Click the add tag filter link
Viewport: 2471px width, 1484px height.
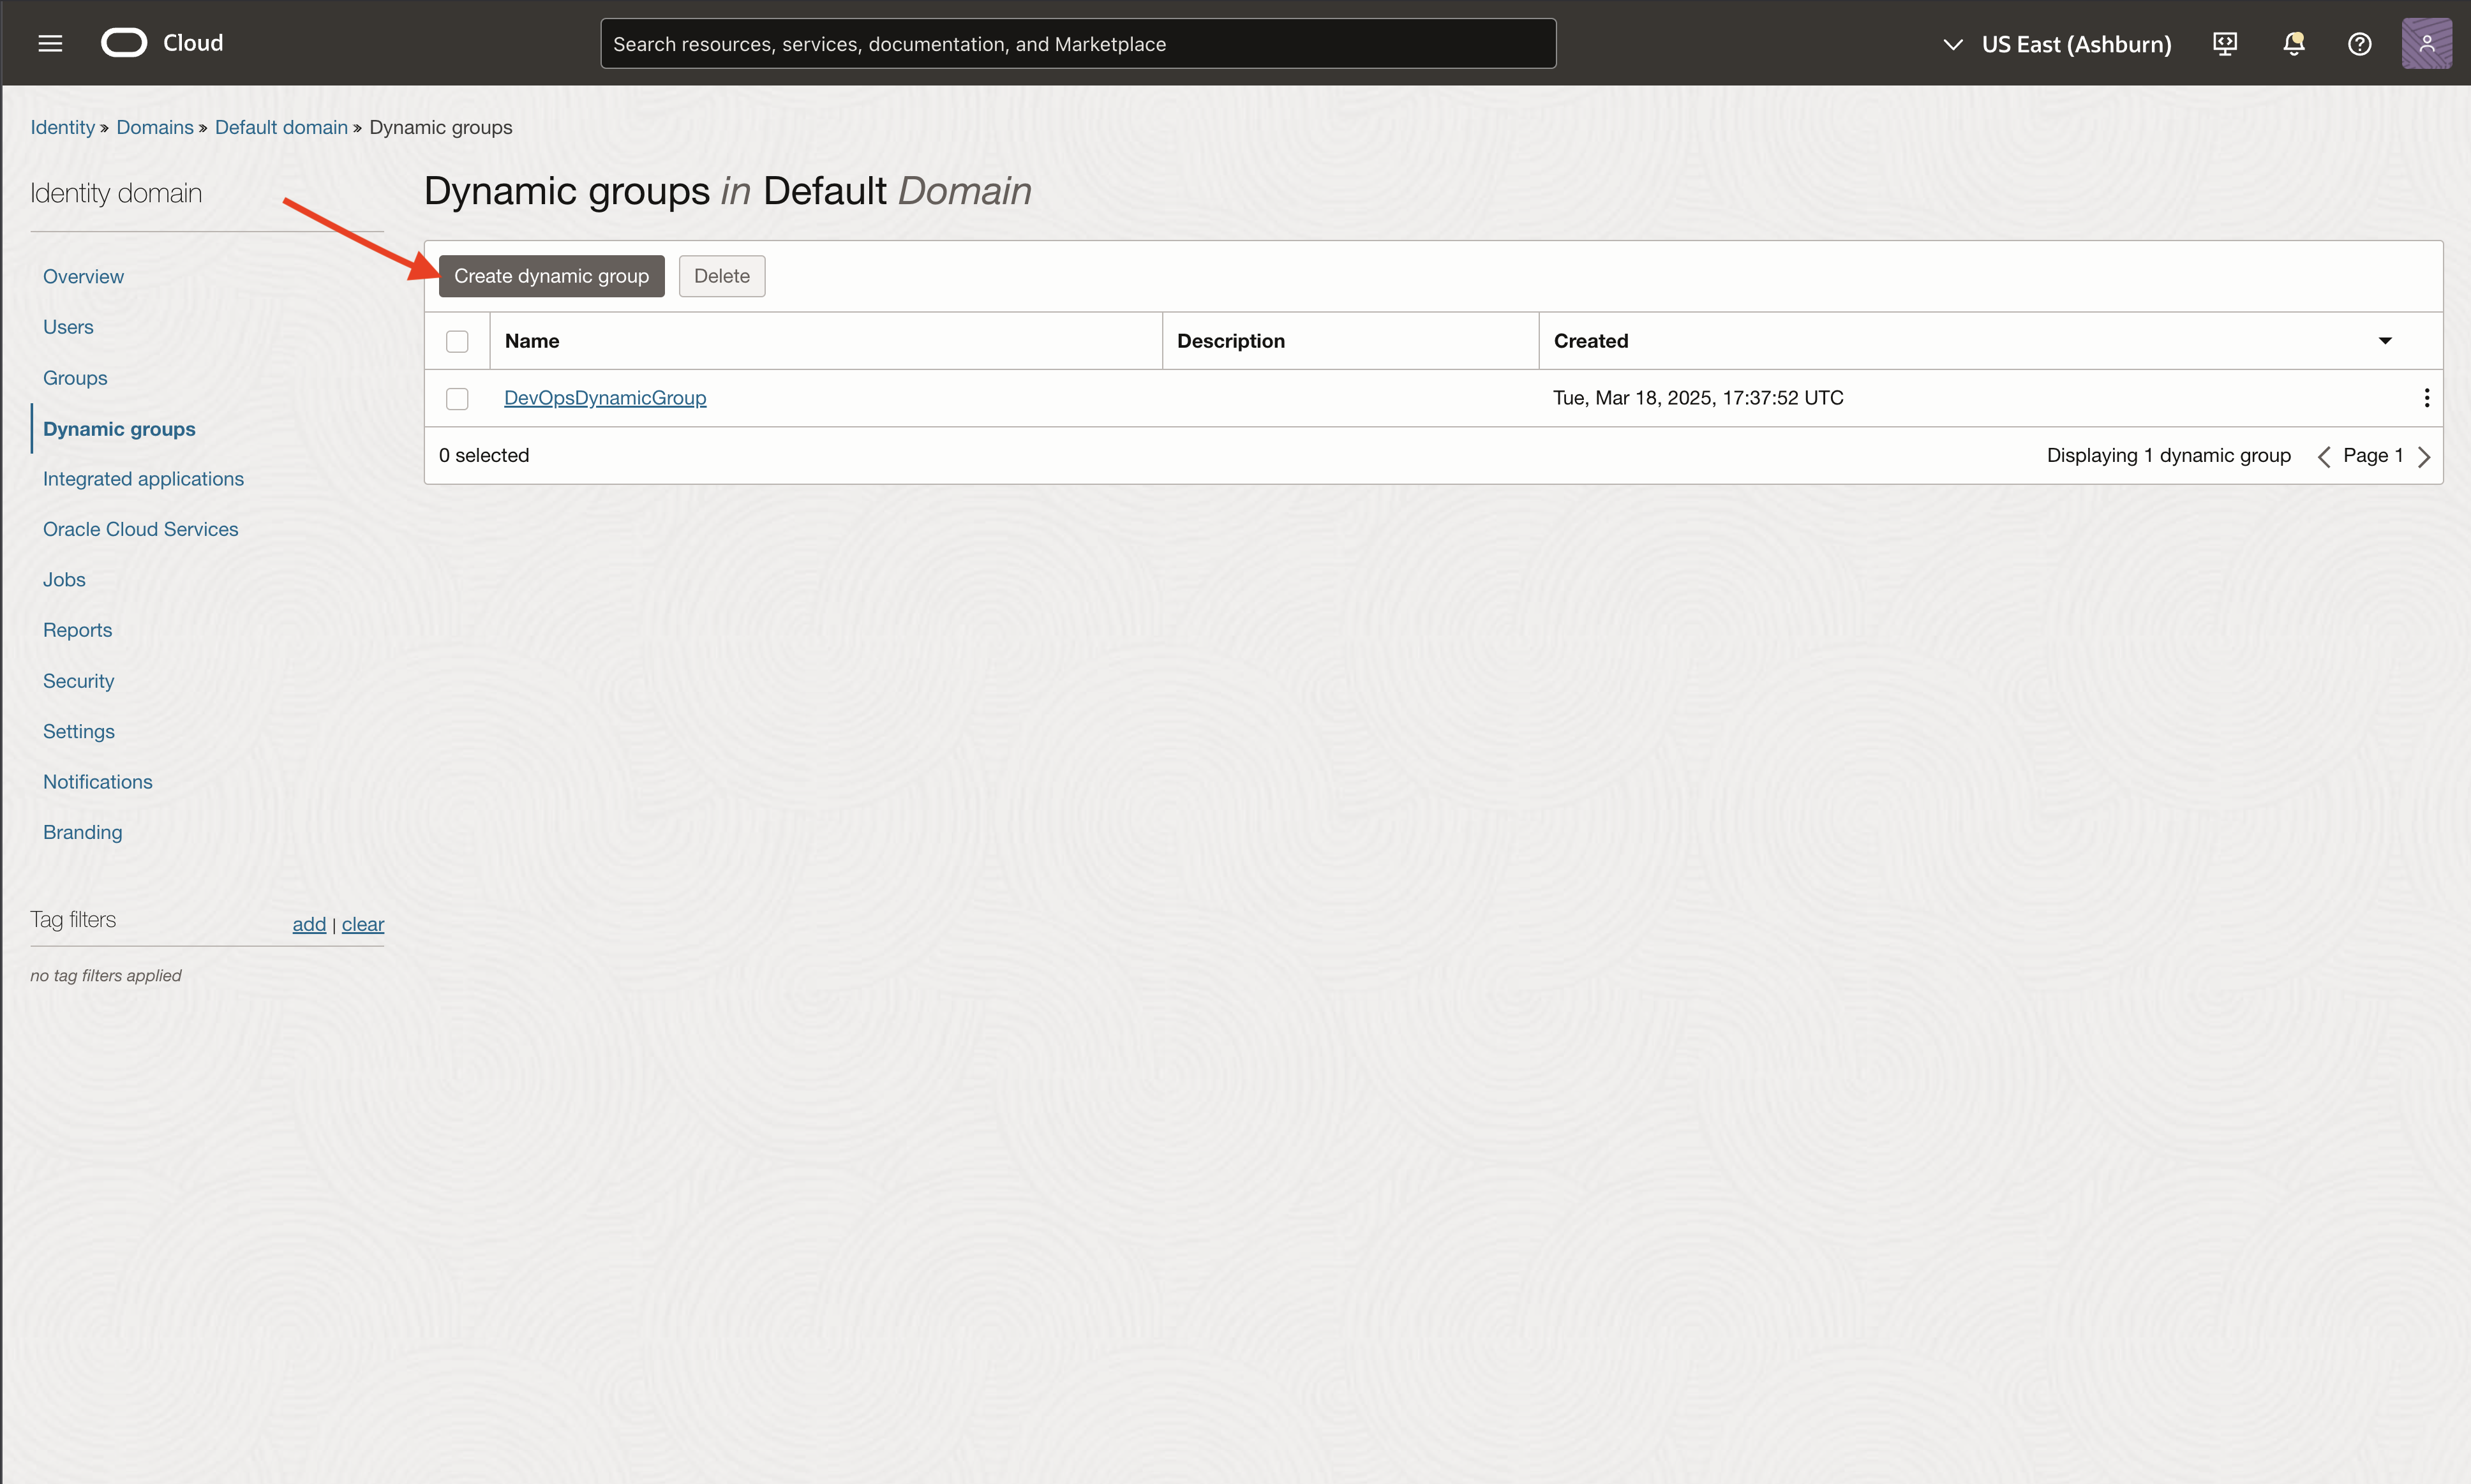(x=309, y=924)
